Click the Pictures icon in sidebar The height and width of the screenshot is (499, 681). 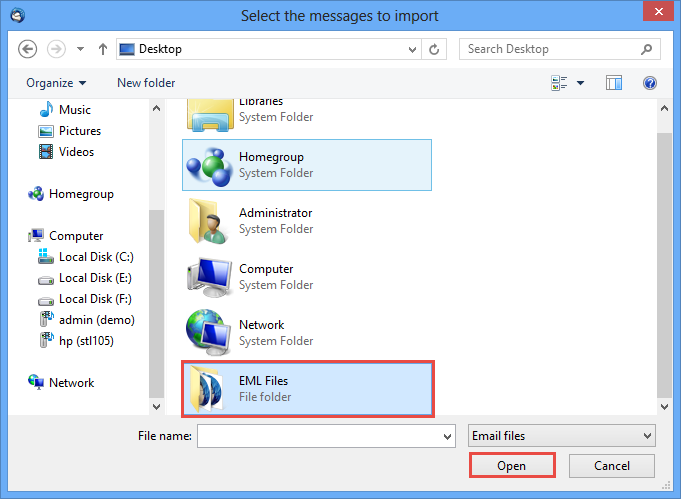click(46, 131)
